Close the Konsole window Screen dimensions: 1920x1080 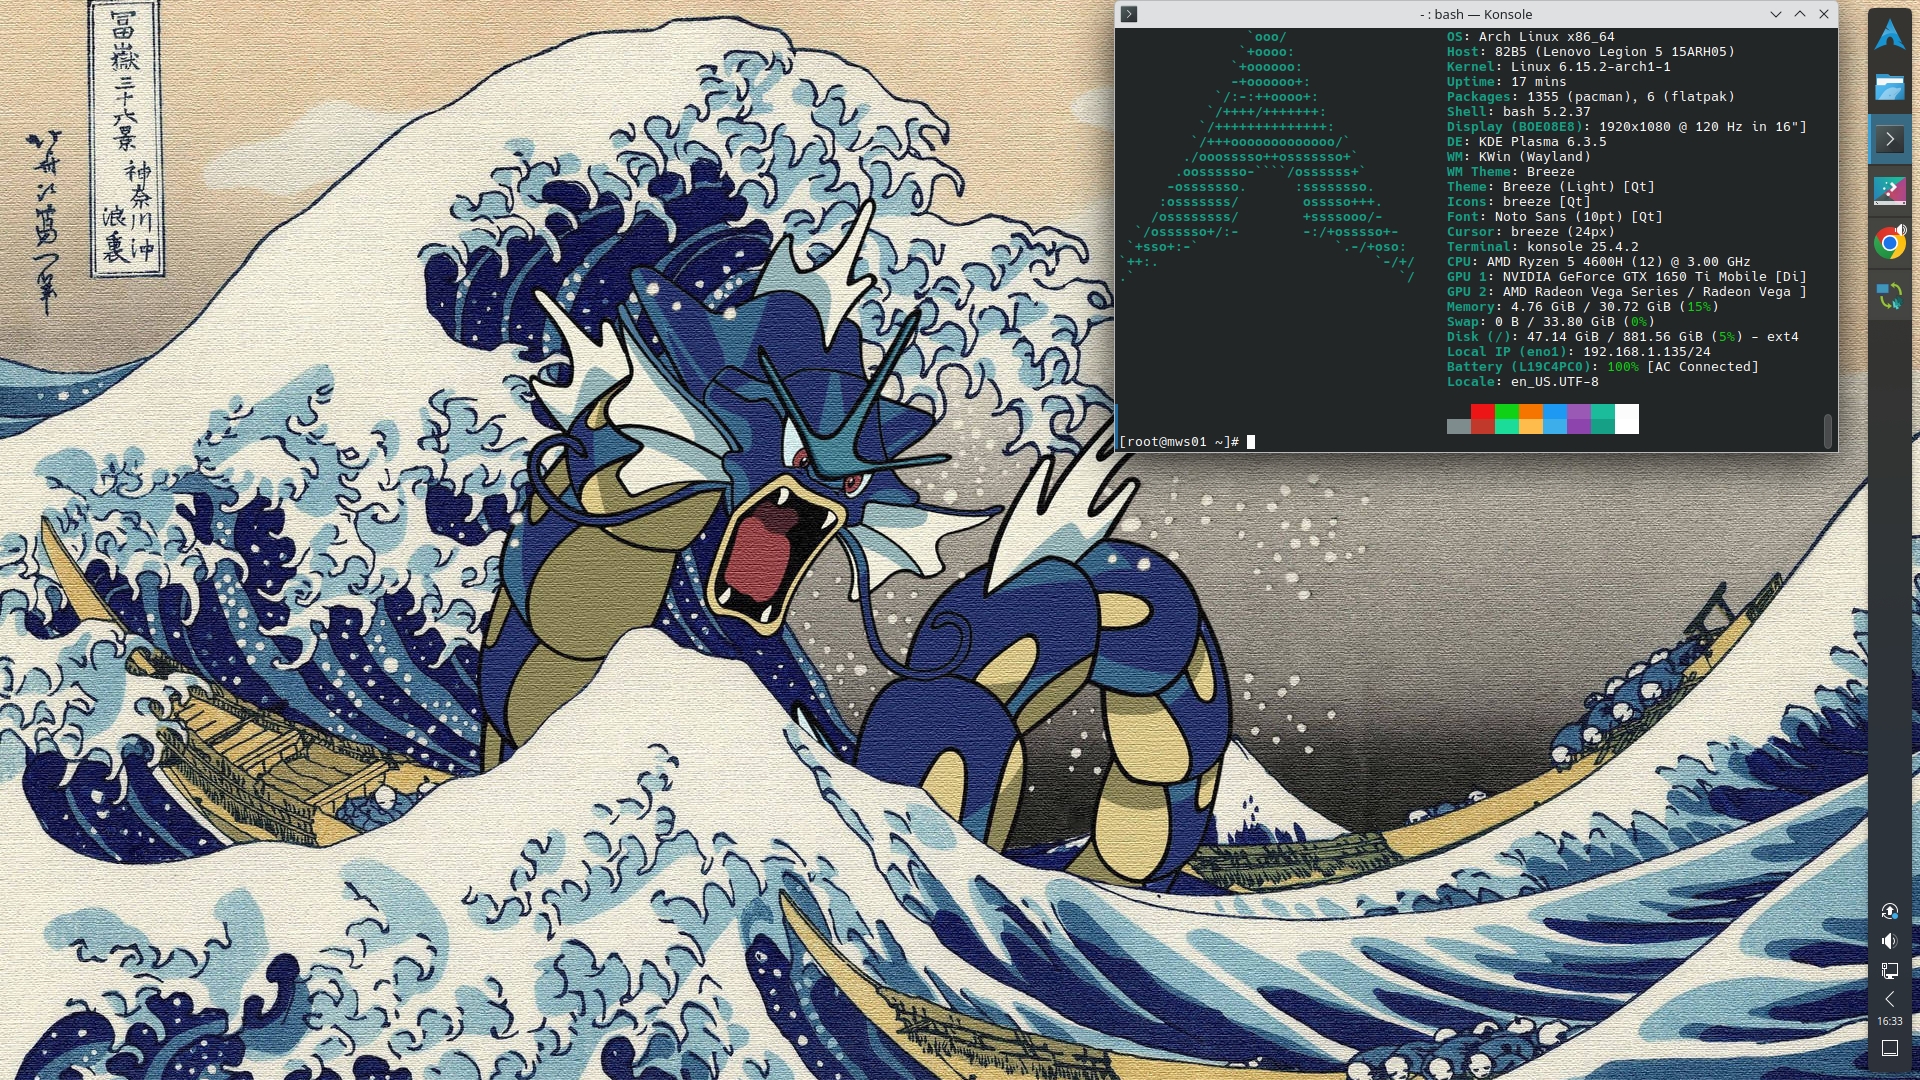tap(1824, 14)
